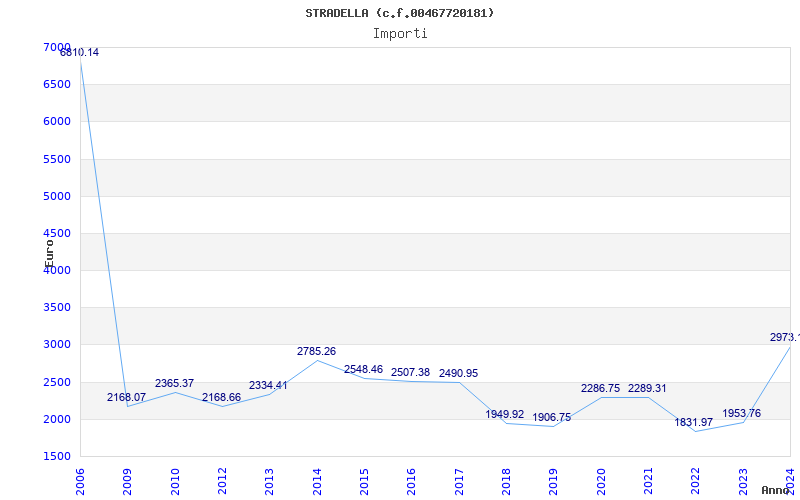The height and width of the screenshot is (500, 800).
Task: Click the 7000 y-axis tick label
Action: click(57, 47)
